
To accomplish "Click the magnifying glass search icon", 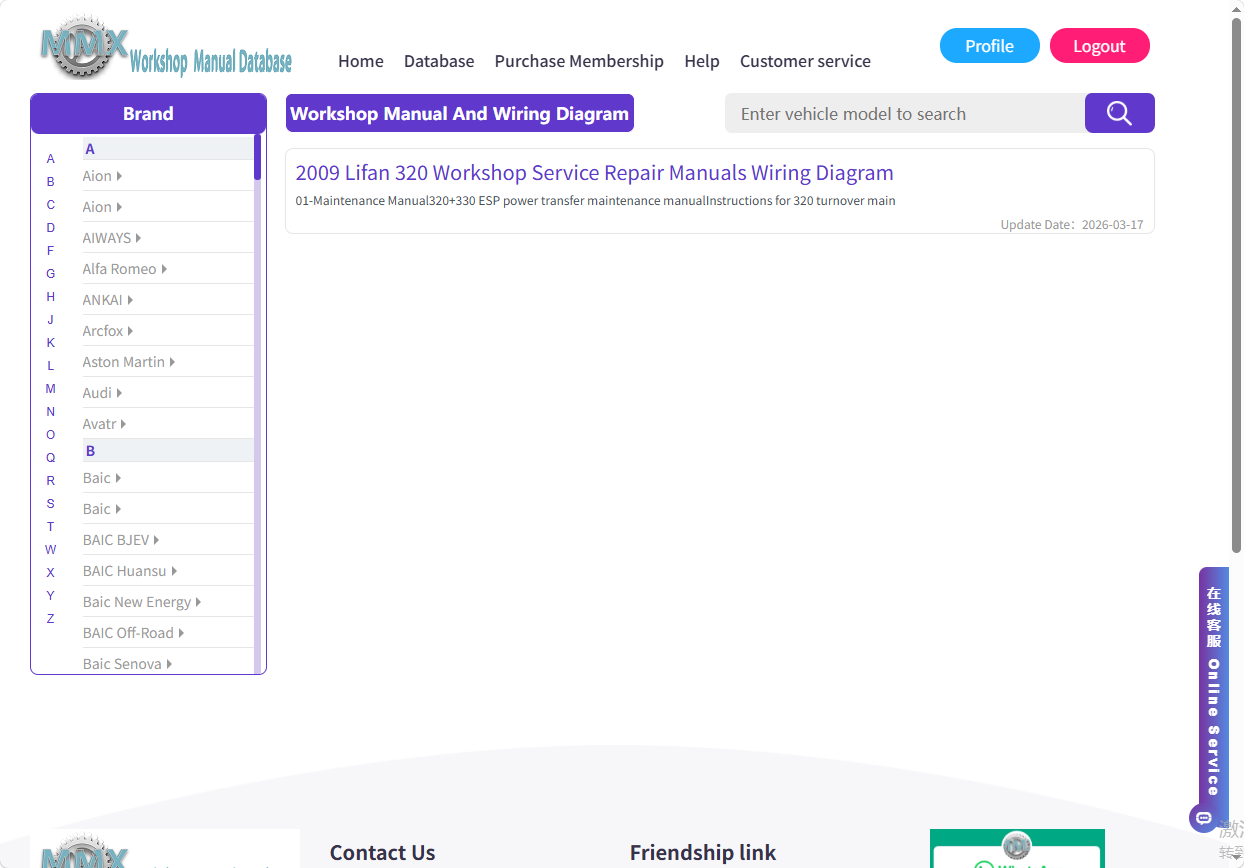I will tap(1119, 113).
